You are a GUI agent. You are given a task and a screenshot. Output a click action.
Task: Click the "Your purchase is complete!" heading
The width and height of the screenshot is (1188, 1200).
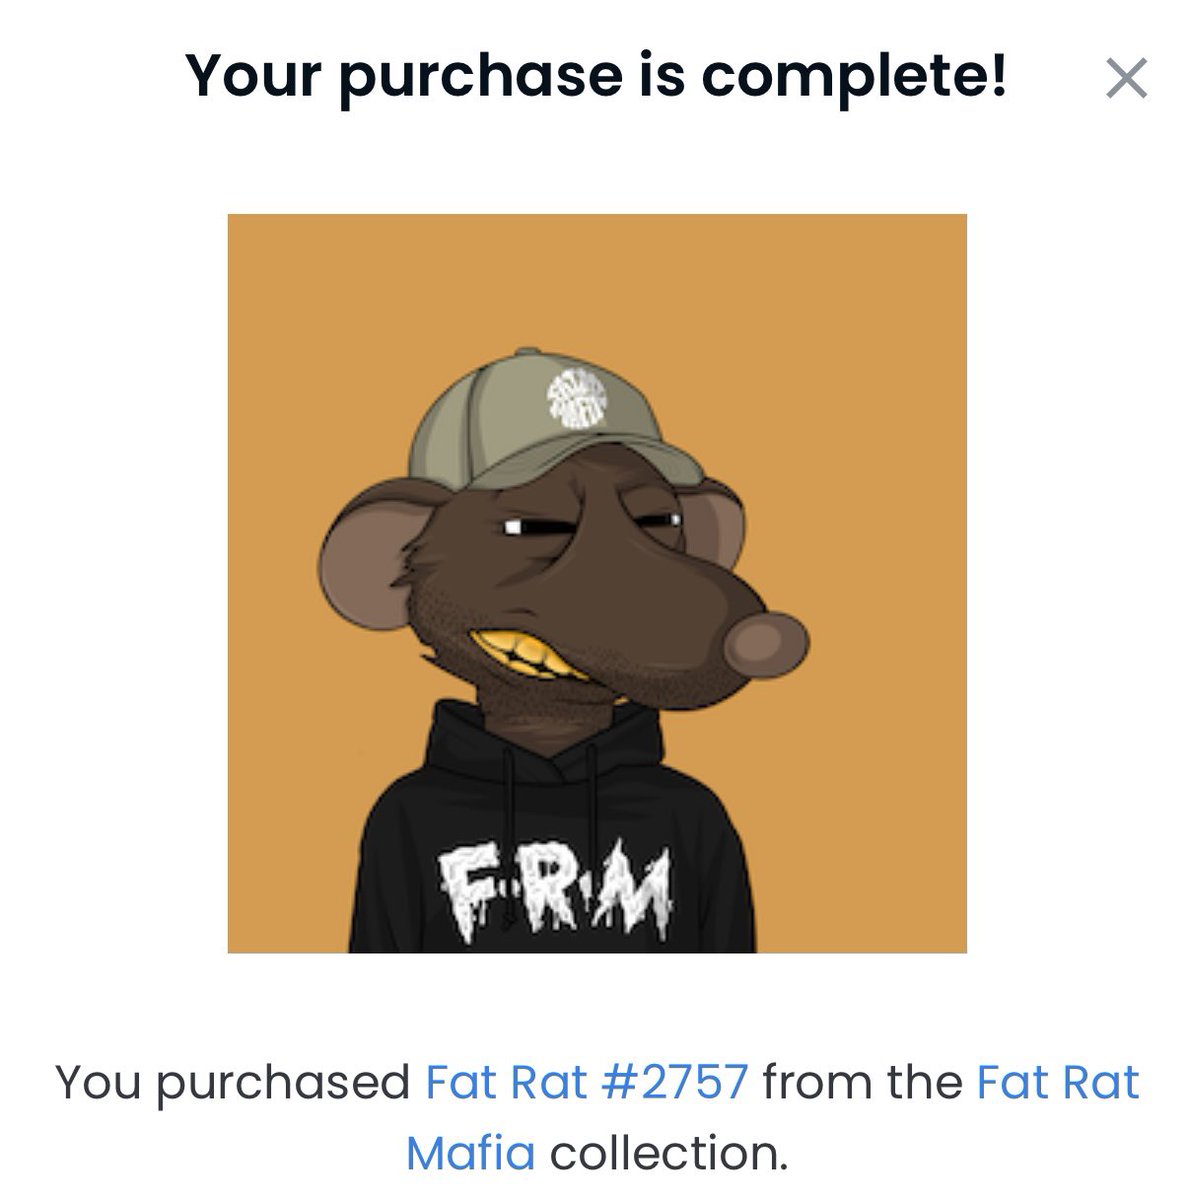click(596, 75)
